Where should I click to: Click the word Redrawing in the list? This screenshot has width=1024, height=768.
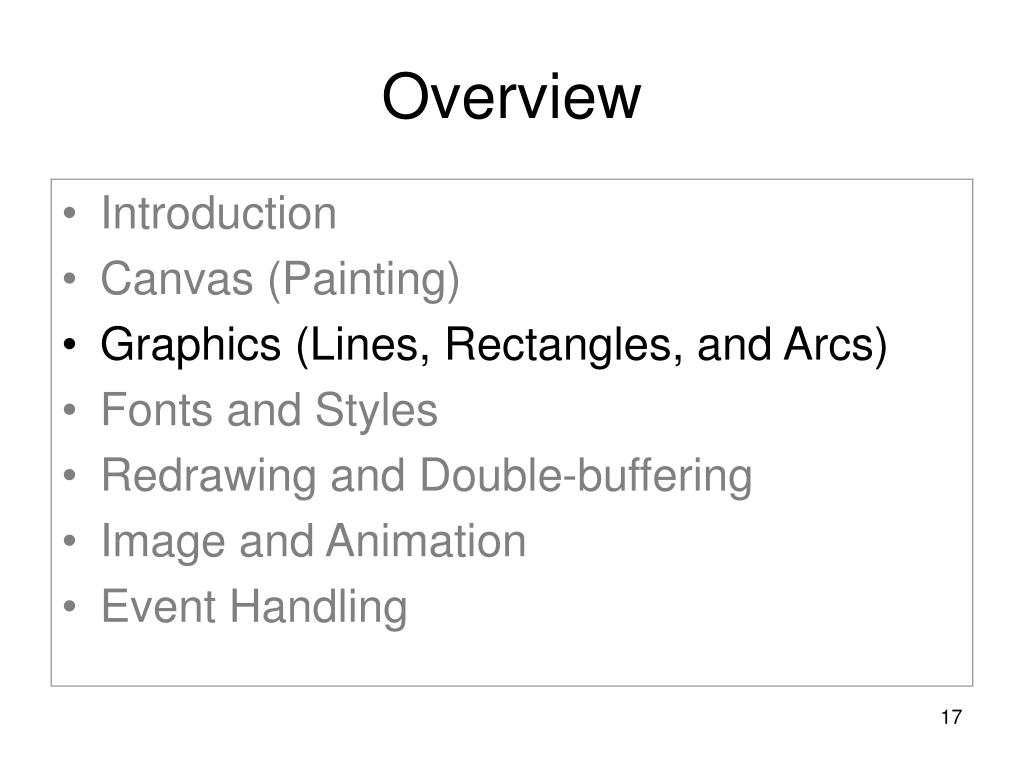point(209,476)
